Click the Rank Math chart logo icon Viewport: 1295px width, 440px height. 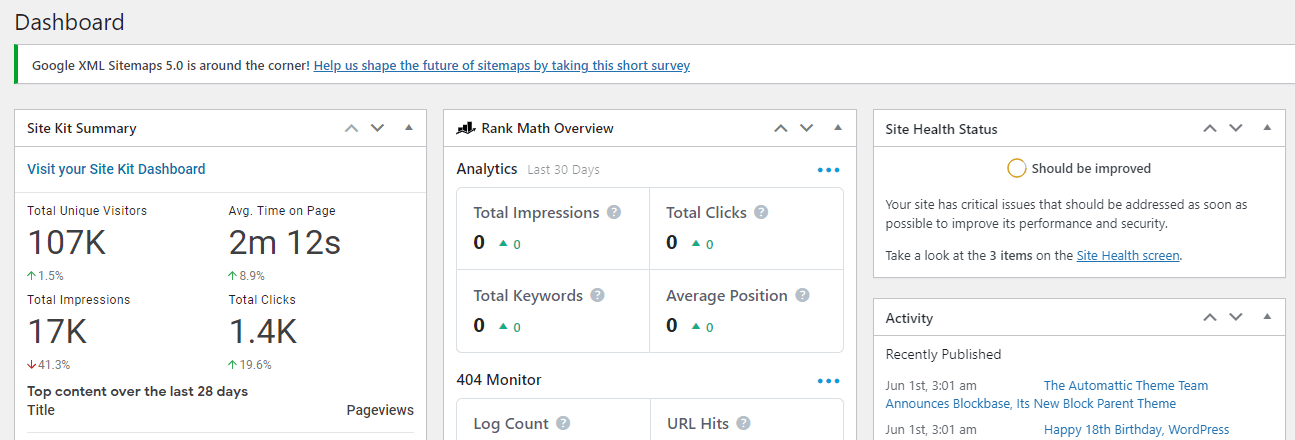465,128
